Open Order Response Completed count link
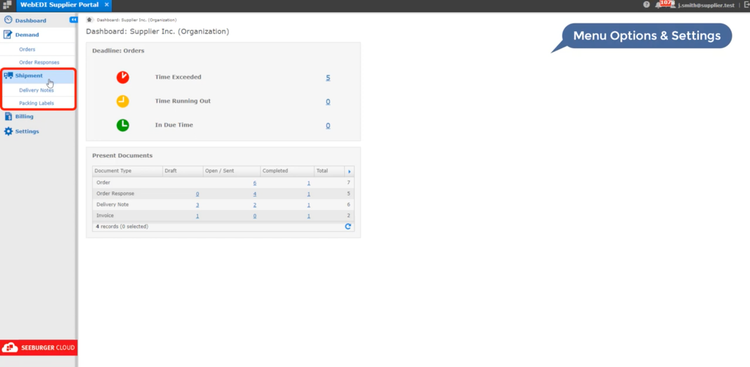The image size is (750, 367). point(309,194)
